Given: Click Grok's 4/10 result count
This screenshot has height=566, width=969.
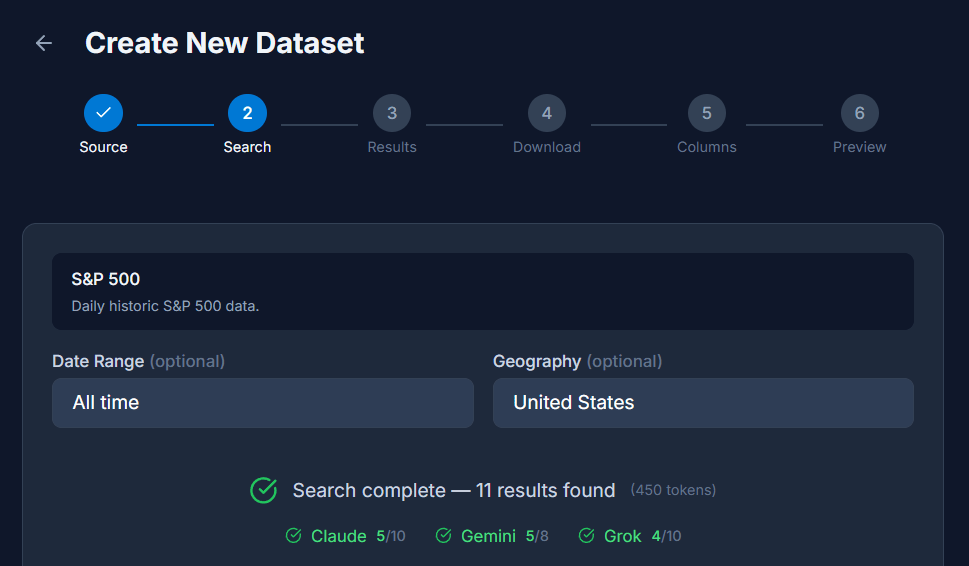Looking at the screenshot, I should click(x=666, y=536).
